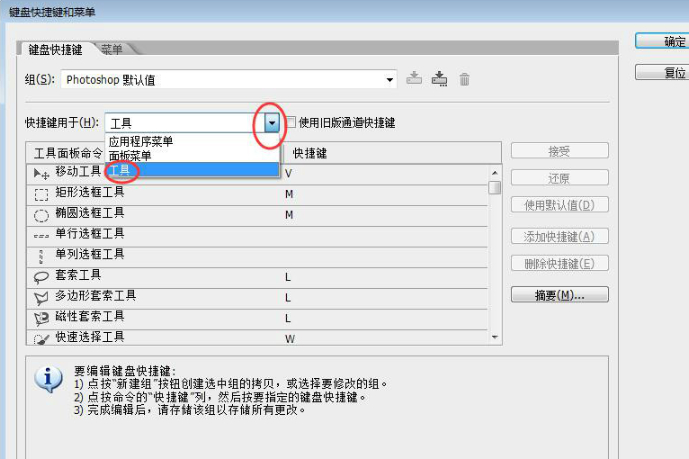The height and width of the screenshot is (459, 689).
Task: Click the 删除快捷键(E) button
Action: click(559, 264)
